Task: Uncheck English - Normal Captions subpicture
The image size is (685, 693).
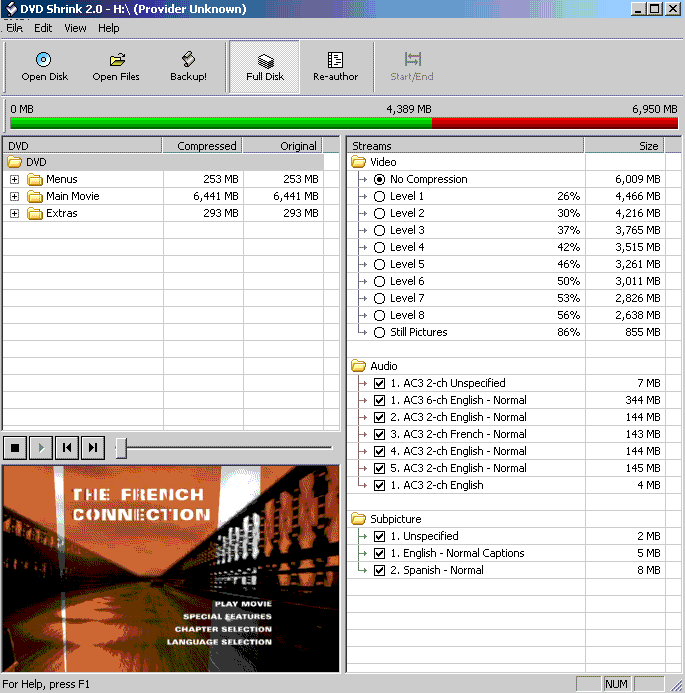Action: 379,553
